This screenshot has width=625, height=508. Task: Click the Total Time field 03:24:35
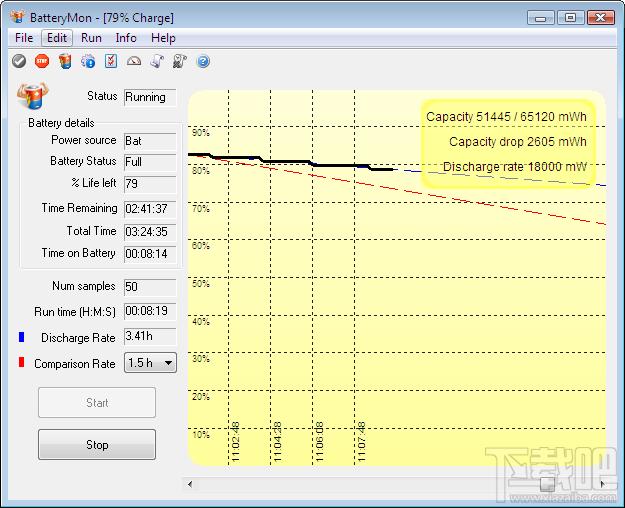coord(150,232)
